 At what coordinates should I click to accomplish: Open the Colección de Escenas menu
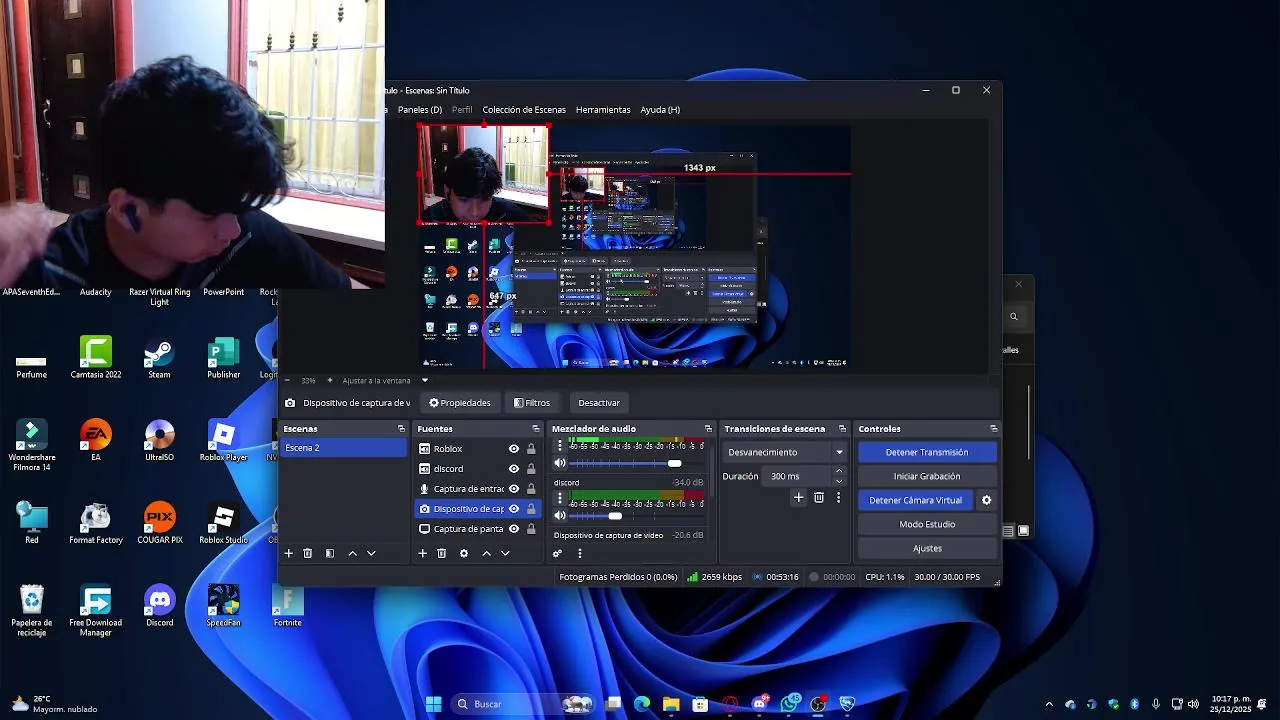pyautogui.click(x=524, y=110)
